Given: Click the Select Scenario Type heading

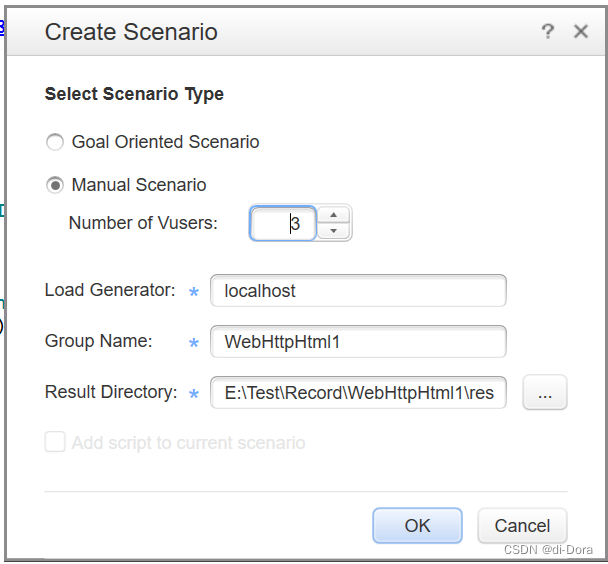Looking at the screenshot, I should click(134, 94).
